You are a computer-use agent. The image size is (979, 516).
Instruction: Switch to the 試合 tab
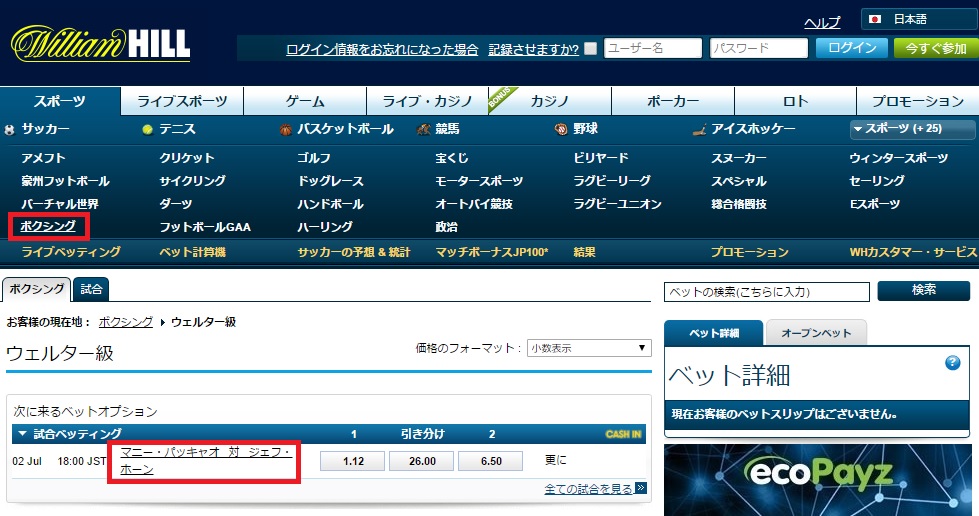click(91, 289)
